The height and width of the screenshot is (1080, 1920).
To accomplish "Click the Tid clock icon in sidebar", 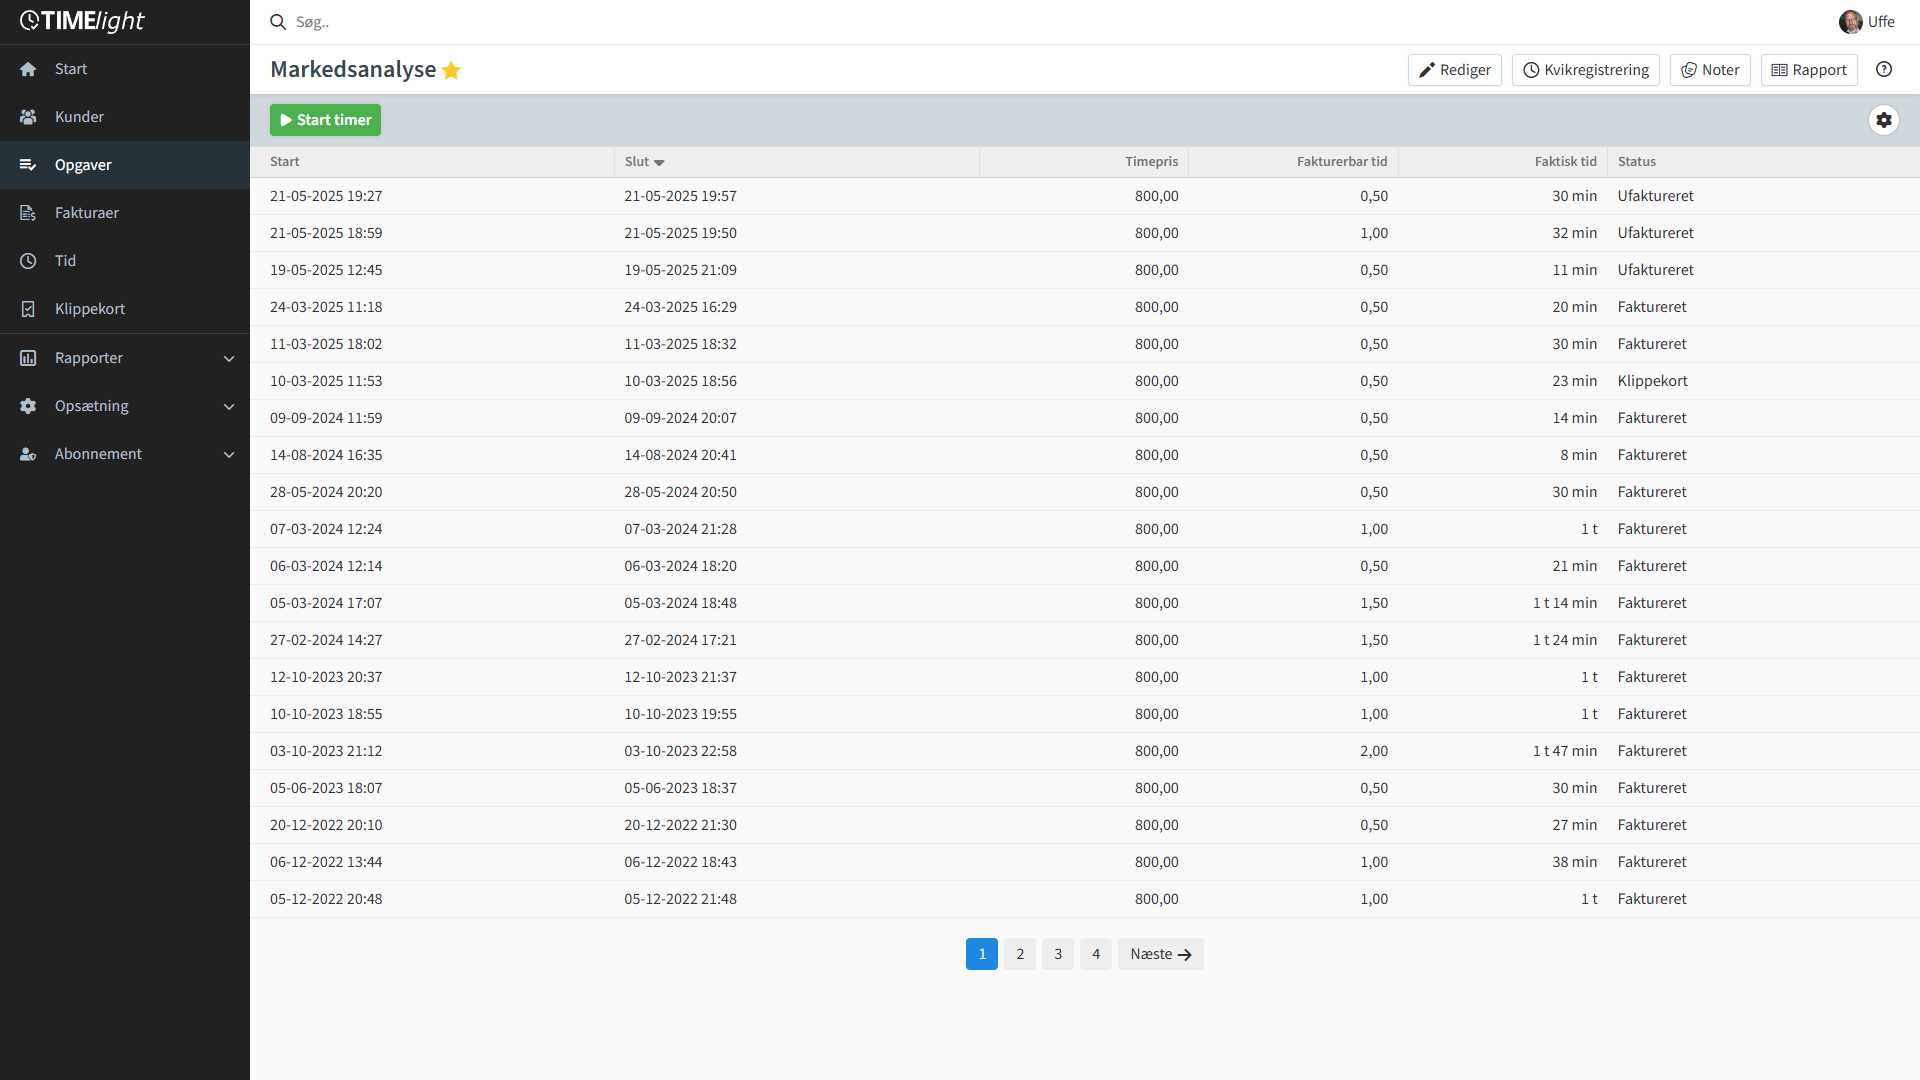I will (28, 261).
